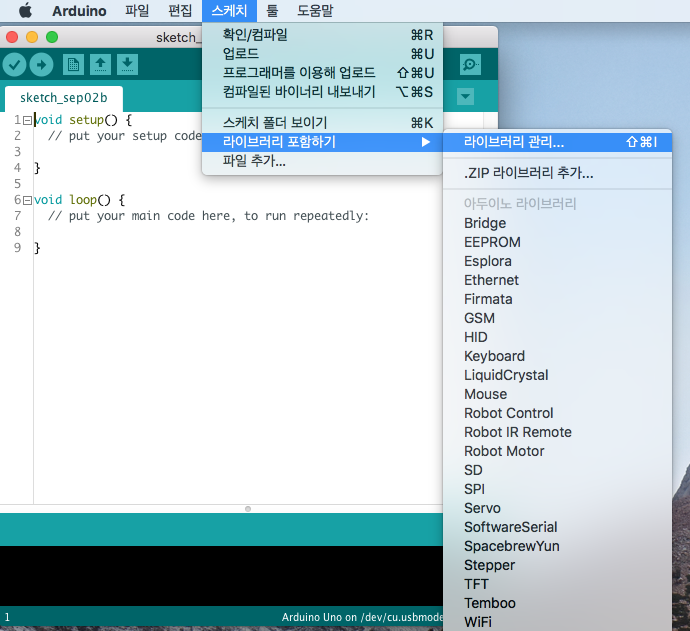Image resolution: width=690 pixels, height=631 pixels.
Task: Open the Apple menu
Action: (26, 11)
